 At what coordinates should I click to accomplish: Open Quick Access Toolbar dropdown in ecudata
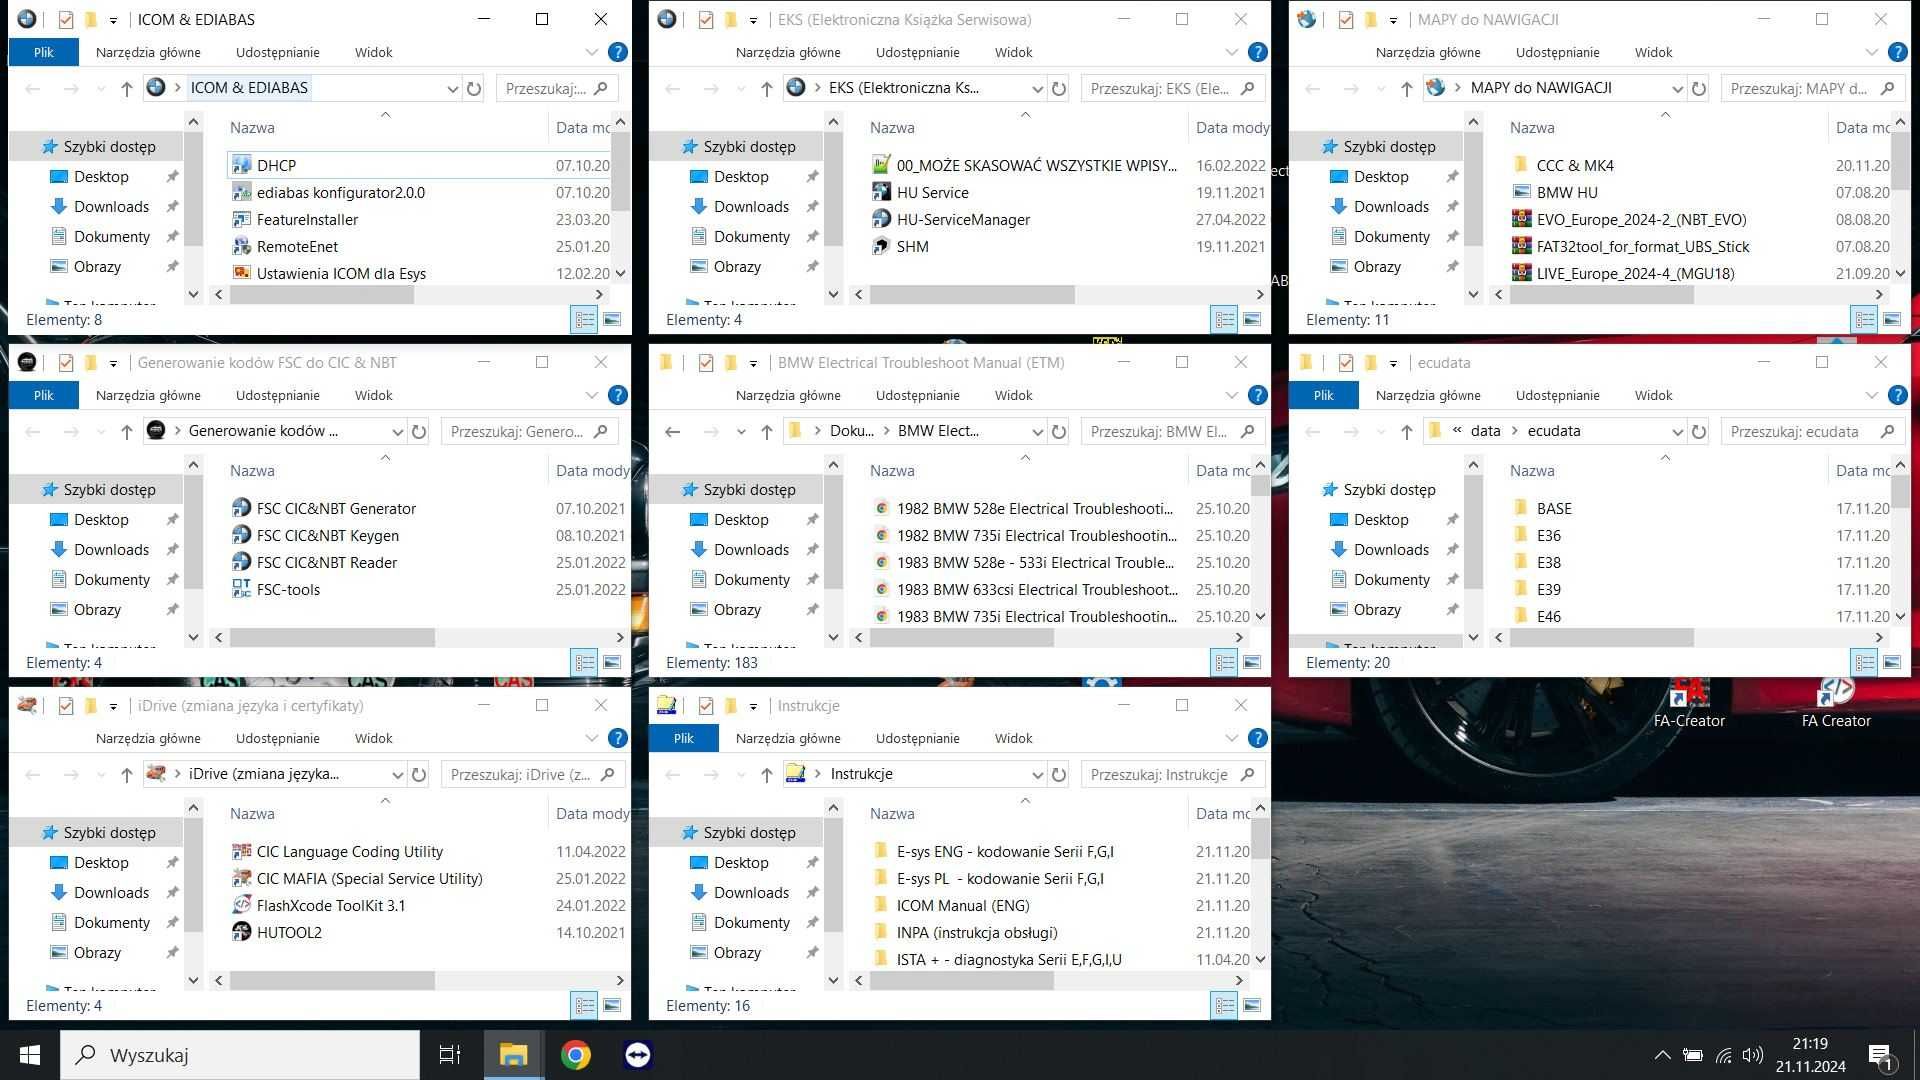(x=1393, y=363)
